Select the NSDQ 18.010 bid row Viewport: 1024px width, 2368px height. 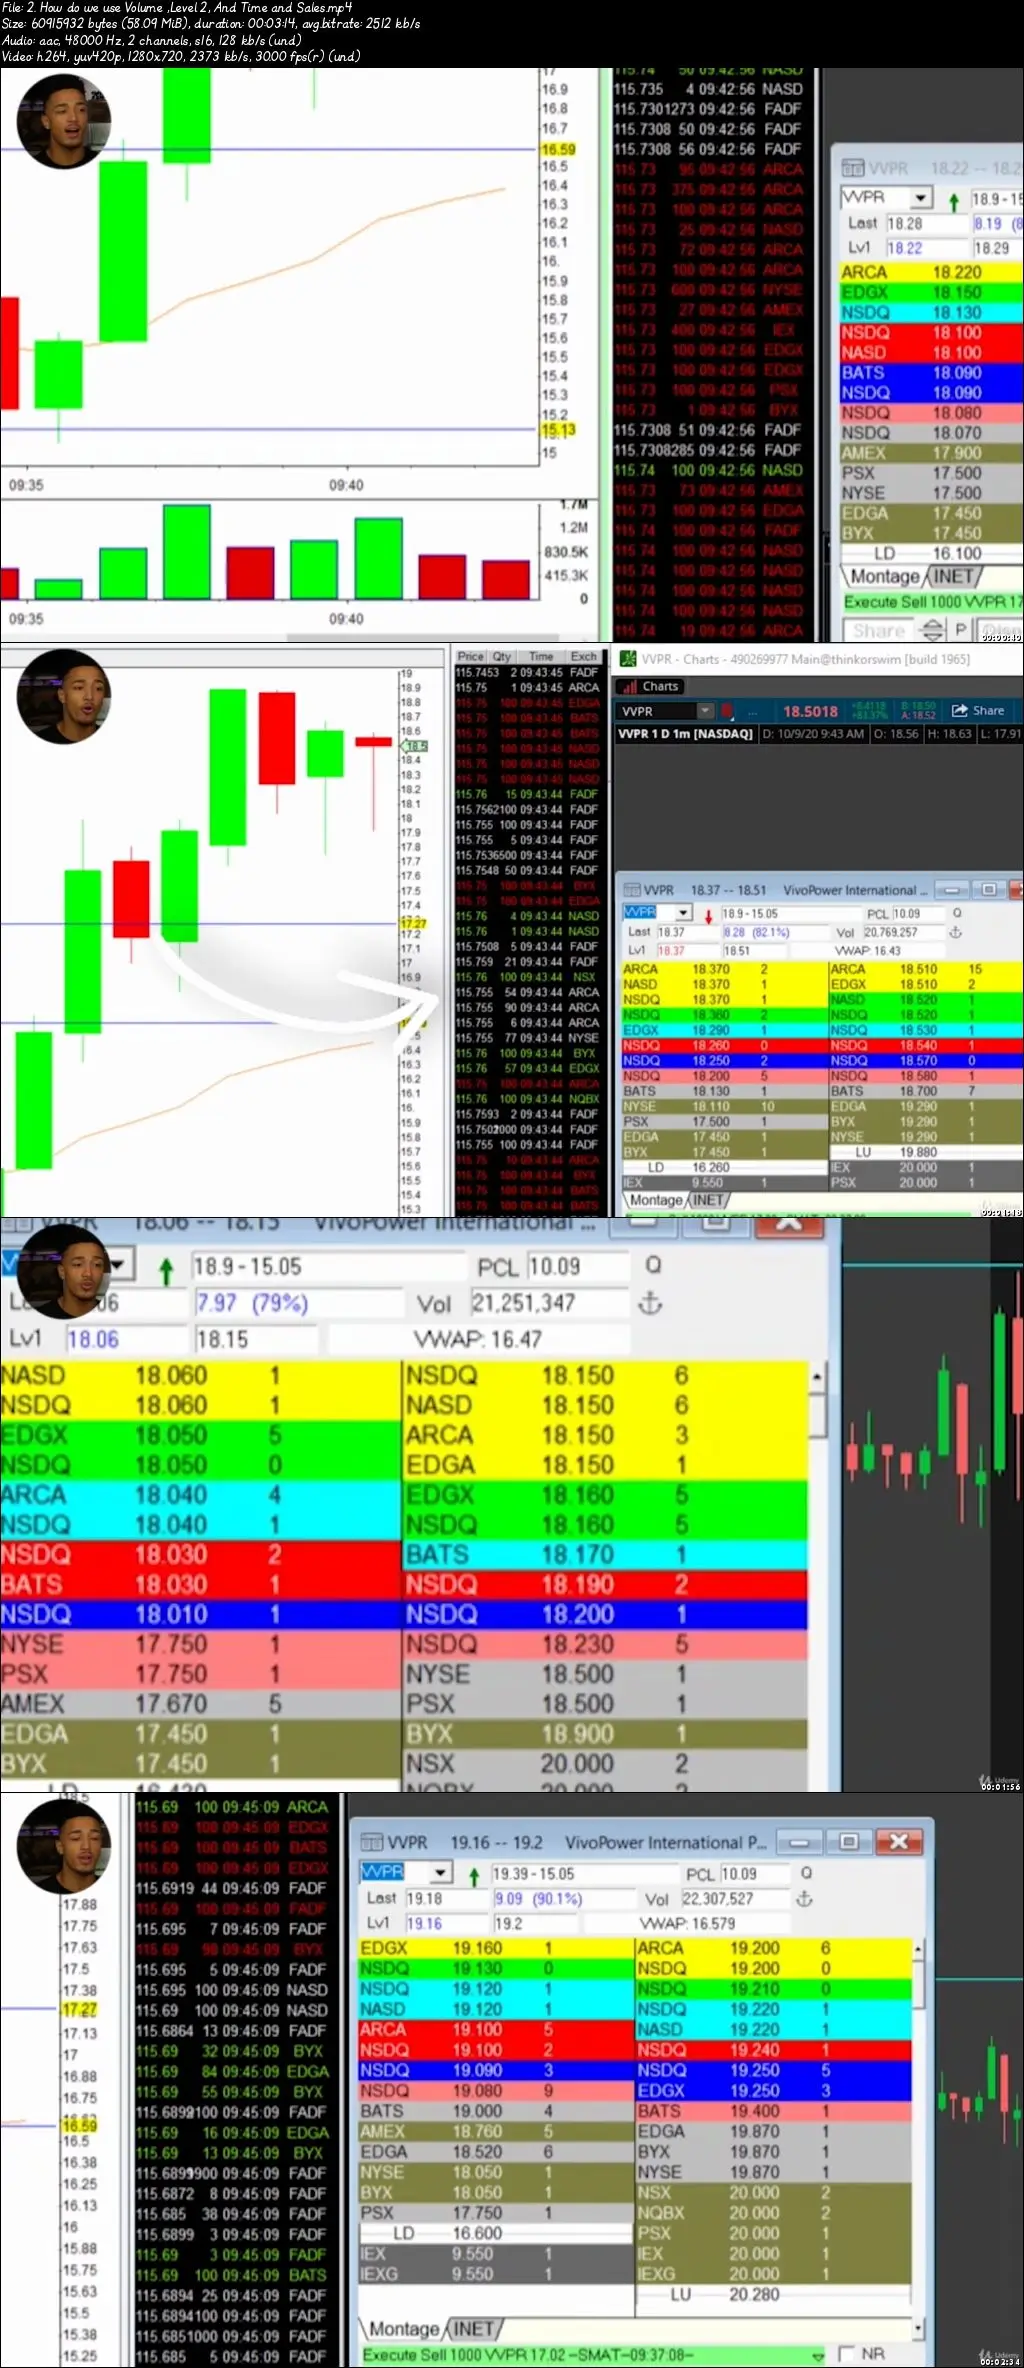[x=200, y=1614]
